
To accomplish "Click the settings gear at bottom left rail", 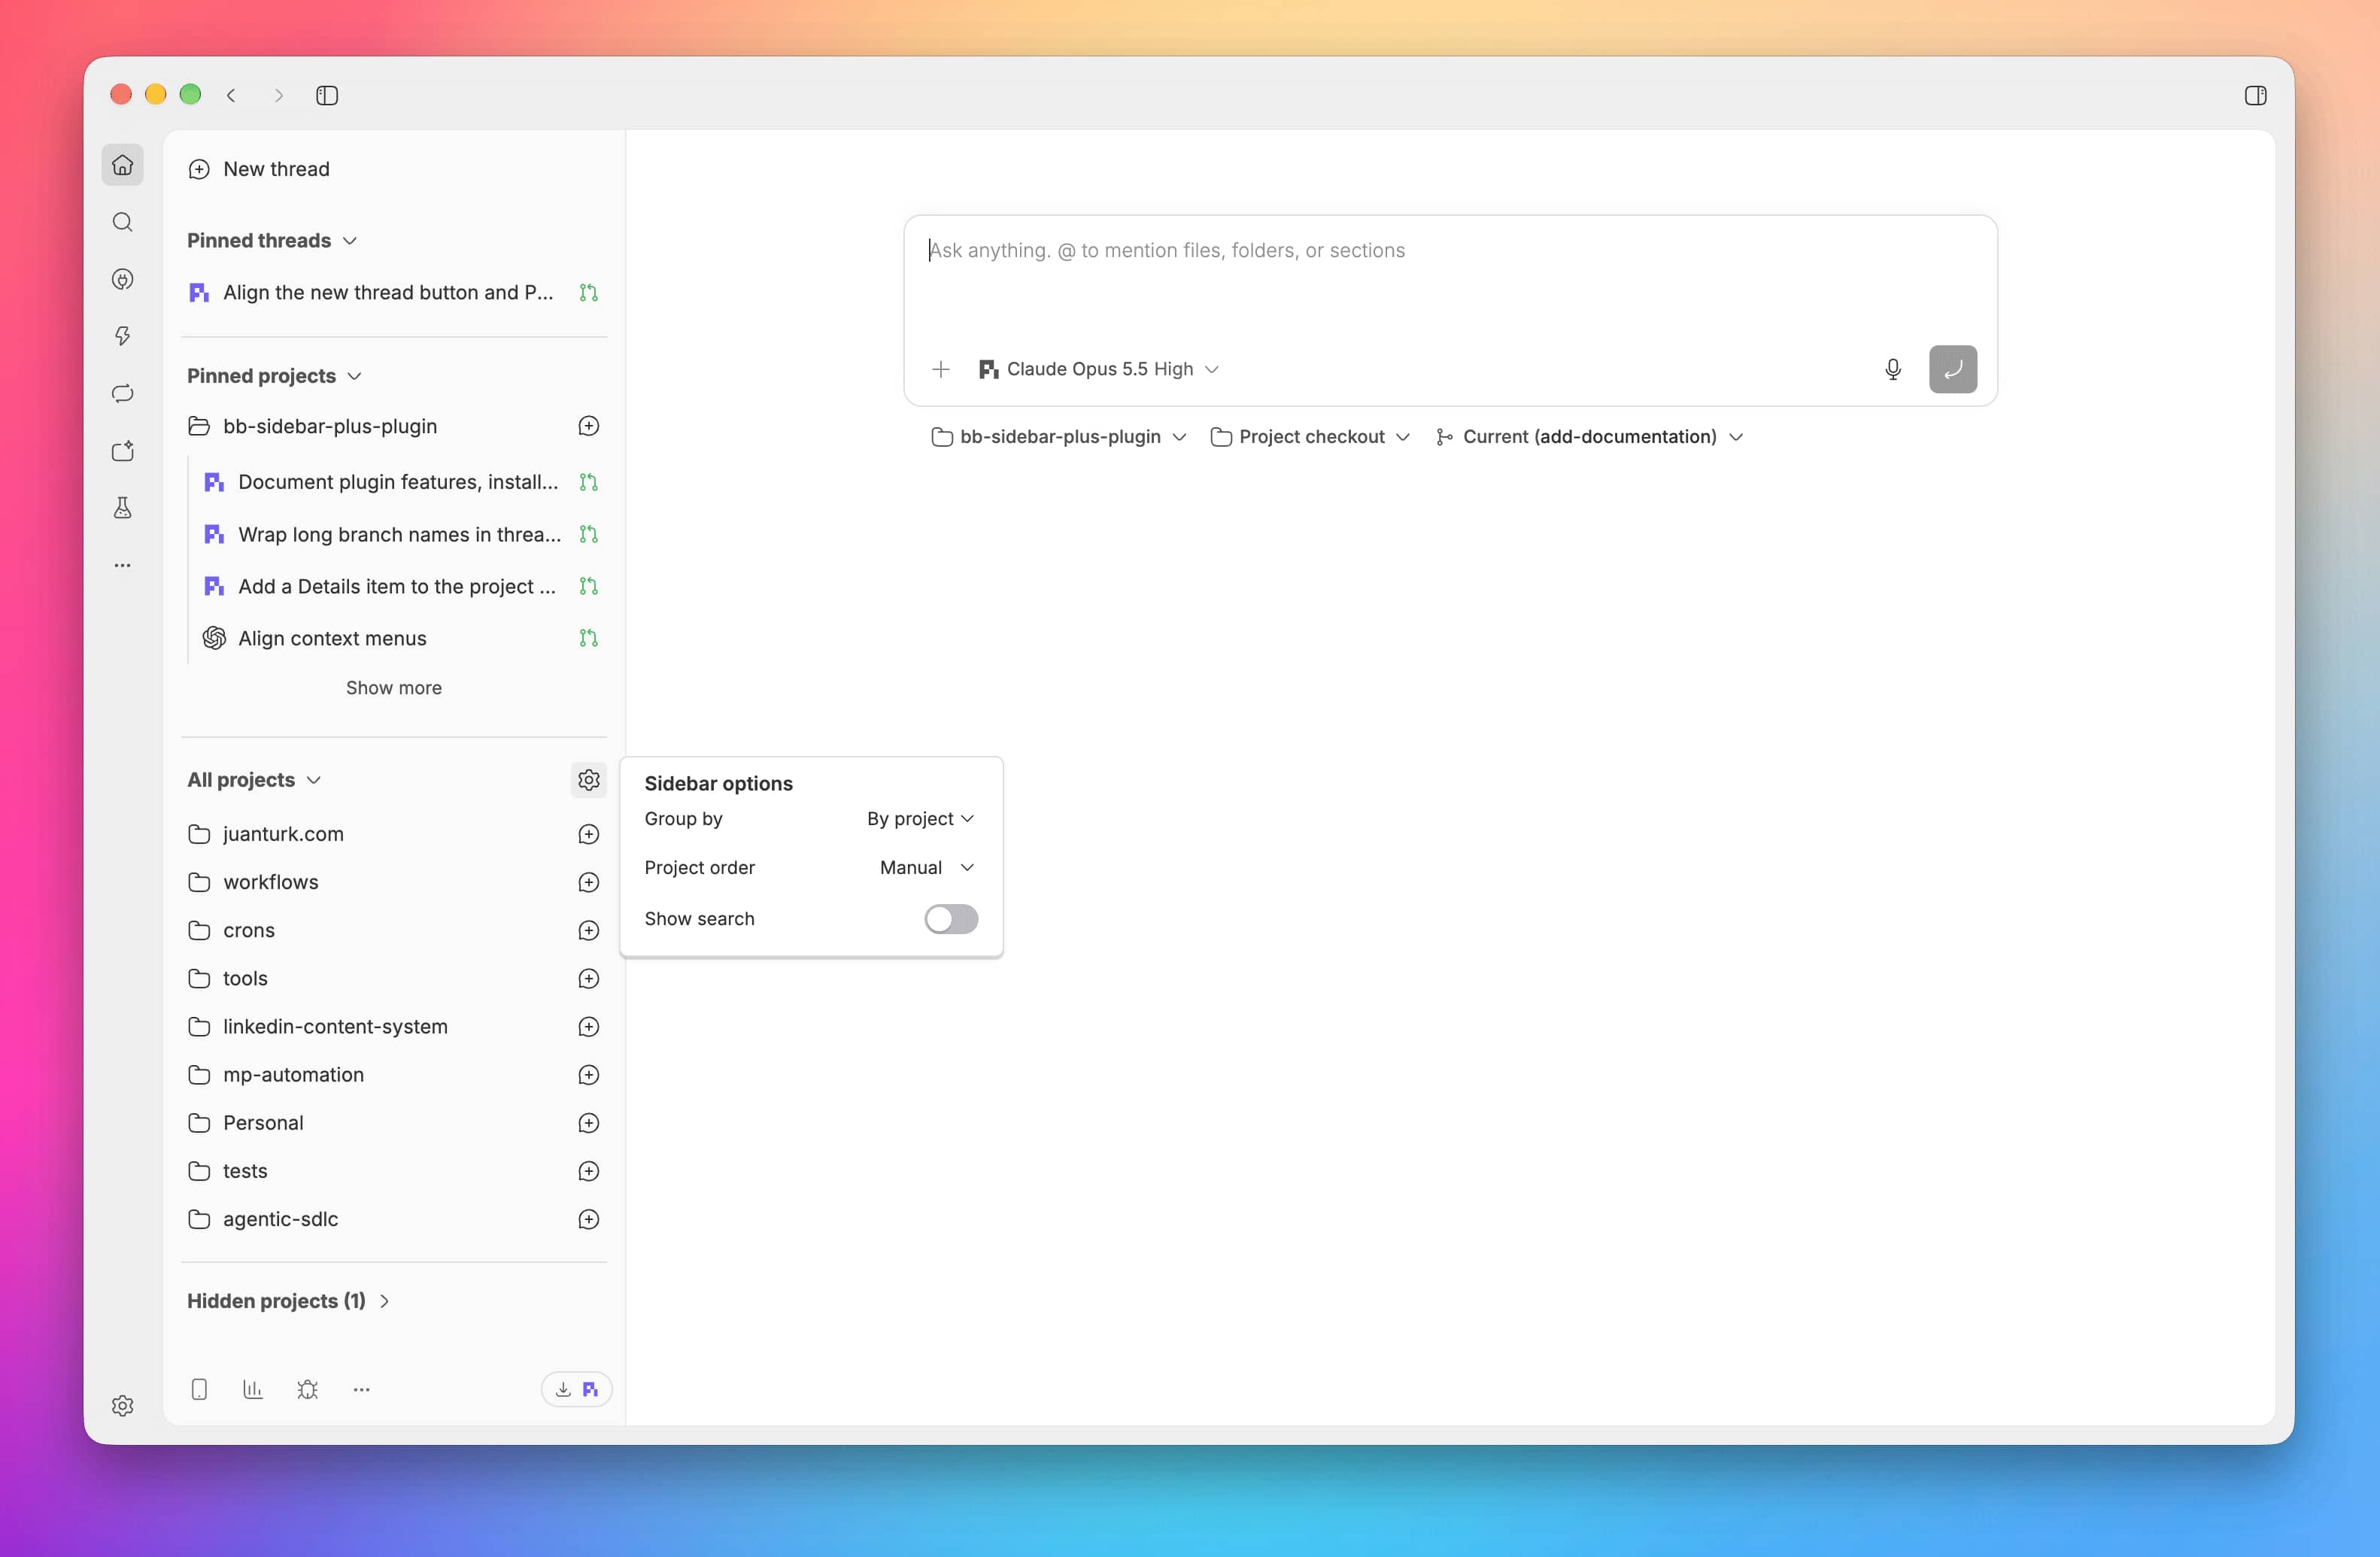I will pos(122,1405).
